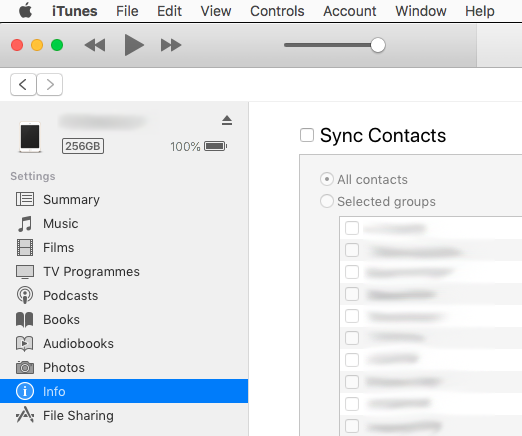Click the Films film-strip icon
The width and height of the screenshot is (522, 436).
pos(25,247)
